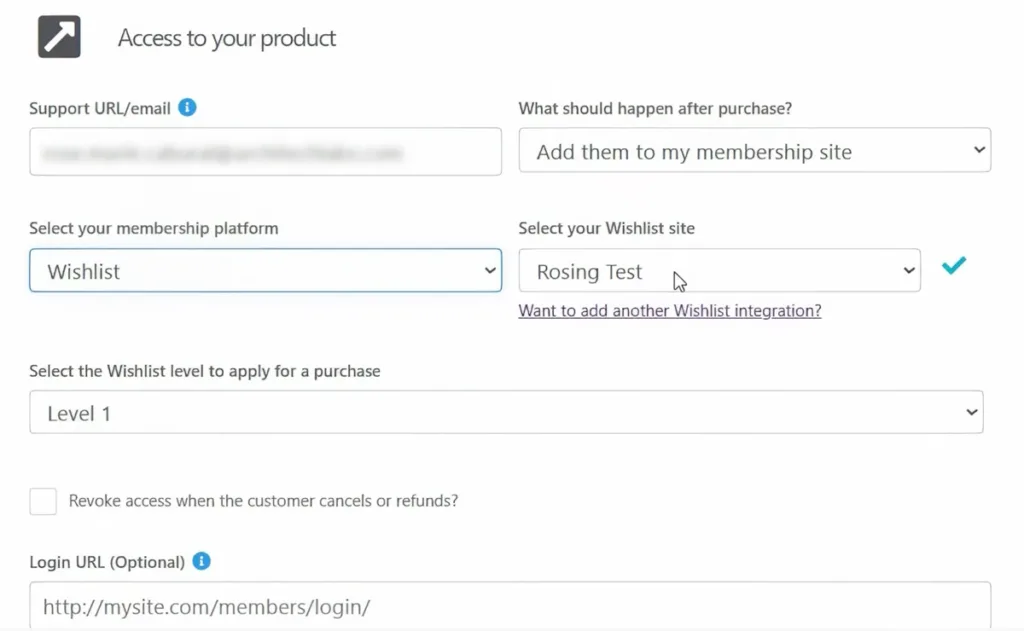The width and height of the screenshot is (1024, 631).
Task: Open the Wishlist site dropdown showing Rosing Test
Action: click(x=719, y=270)
